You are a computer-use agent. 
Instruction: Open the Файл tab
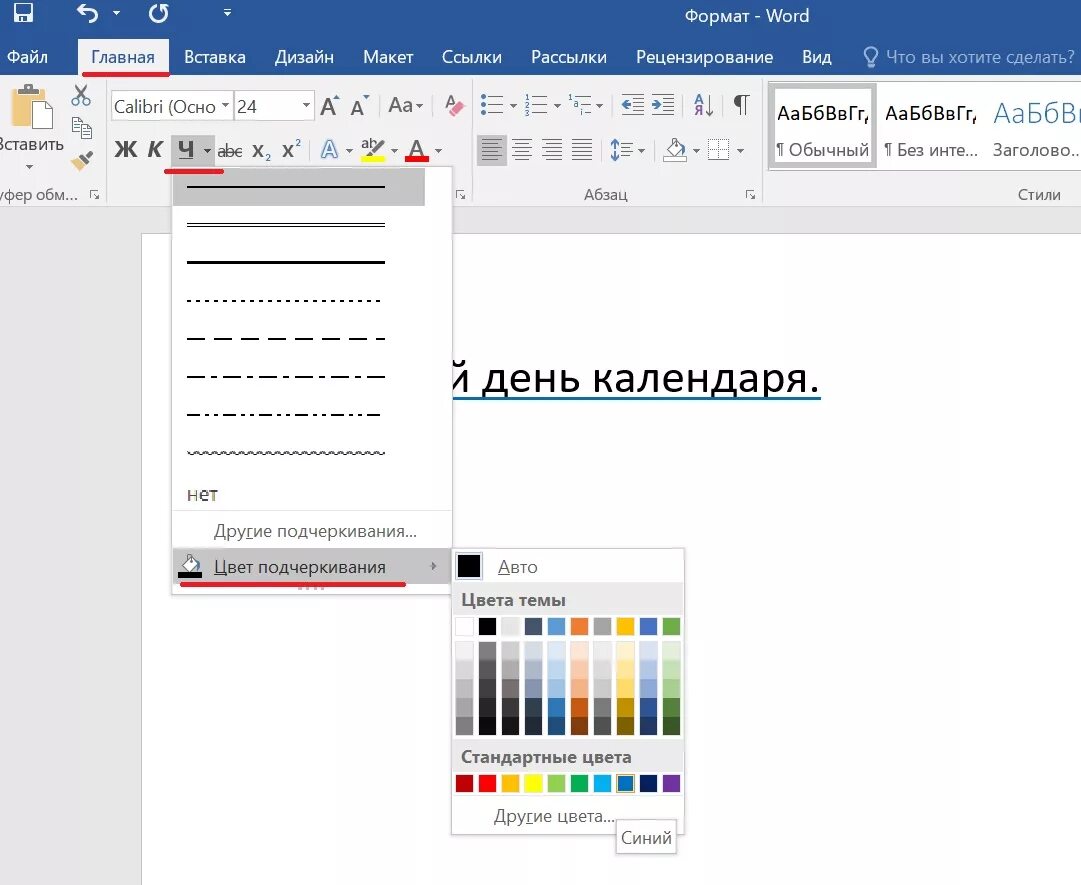click(x=28, y=57)
